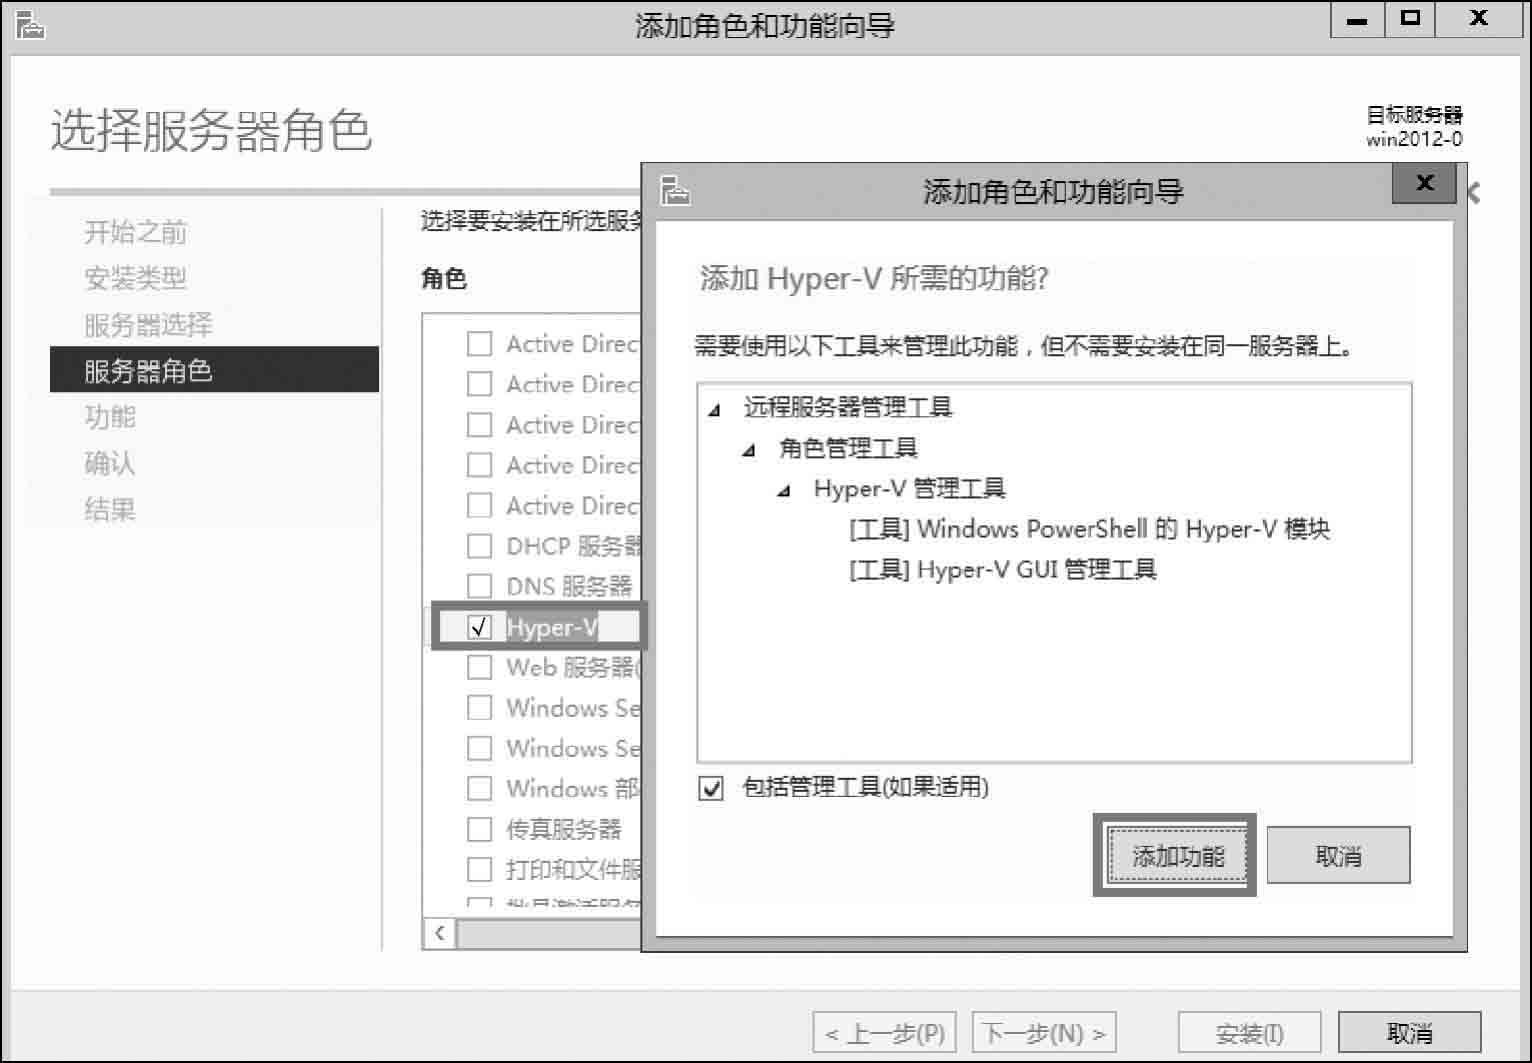Close the main wizard window
The height and width of the screenshot is (1063, 1532).
point(1479,20)
